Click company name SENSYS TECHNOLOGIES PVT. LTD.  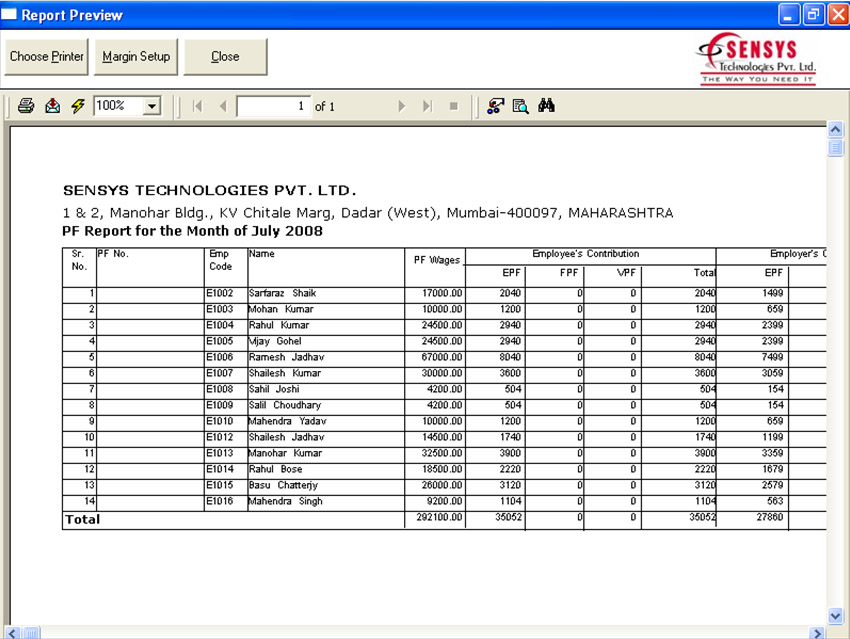pyautogui.click(x=209, y=190)
